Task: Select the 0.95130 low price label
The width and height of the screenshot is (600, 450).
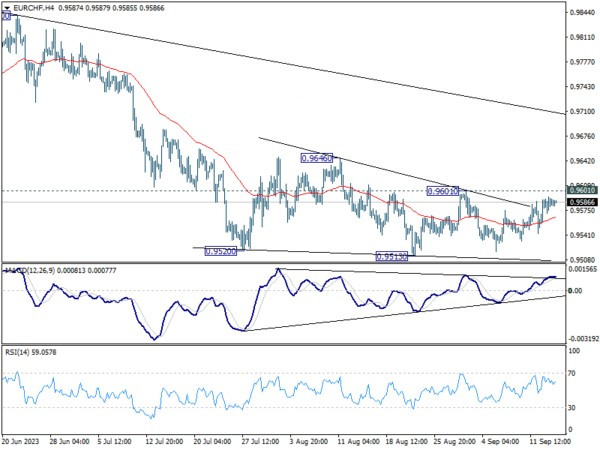Action: (392, 257)
